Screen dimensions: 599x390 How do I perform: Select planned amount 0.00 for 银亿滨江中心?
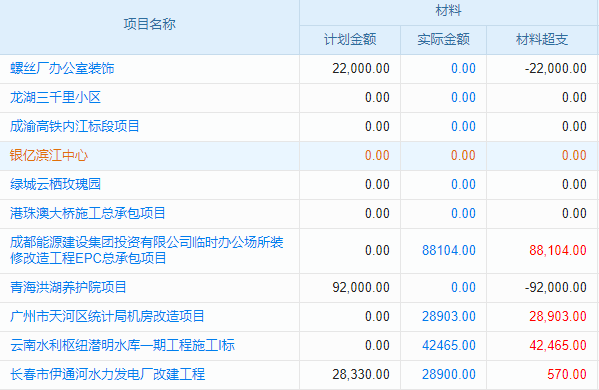pyautogui.click(x=377, y=155)
